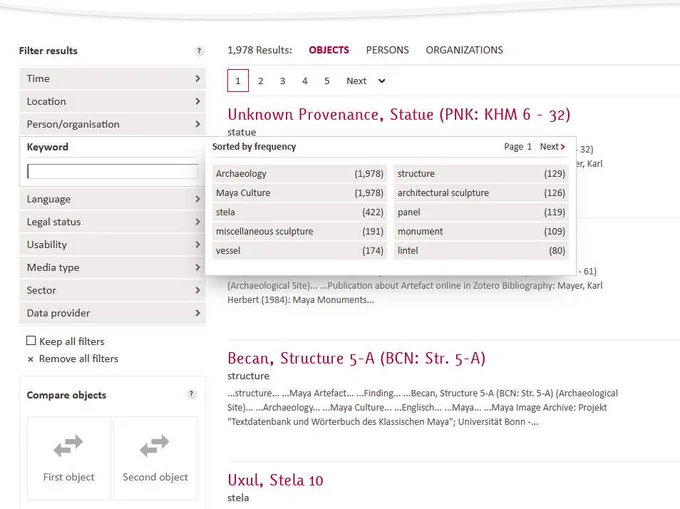Click the Next results page link
Viewport: 680px width, 509px height.
click(x=356, y=81)
